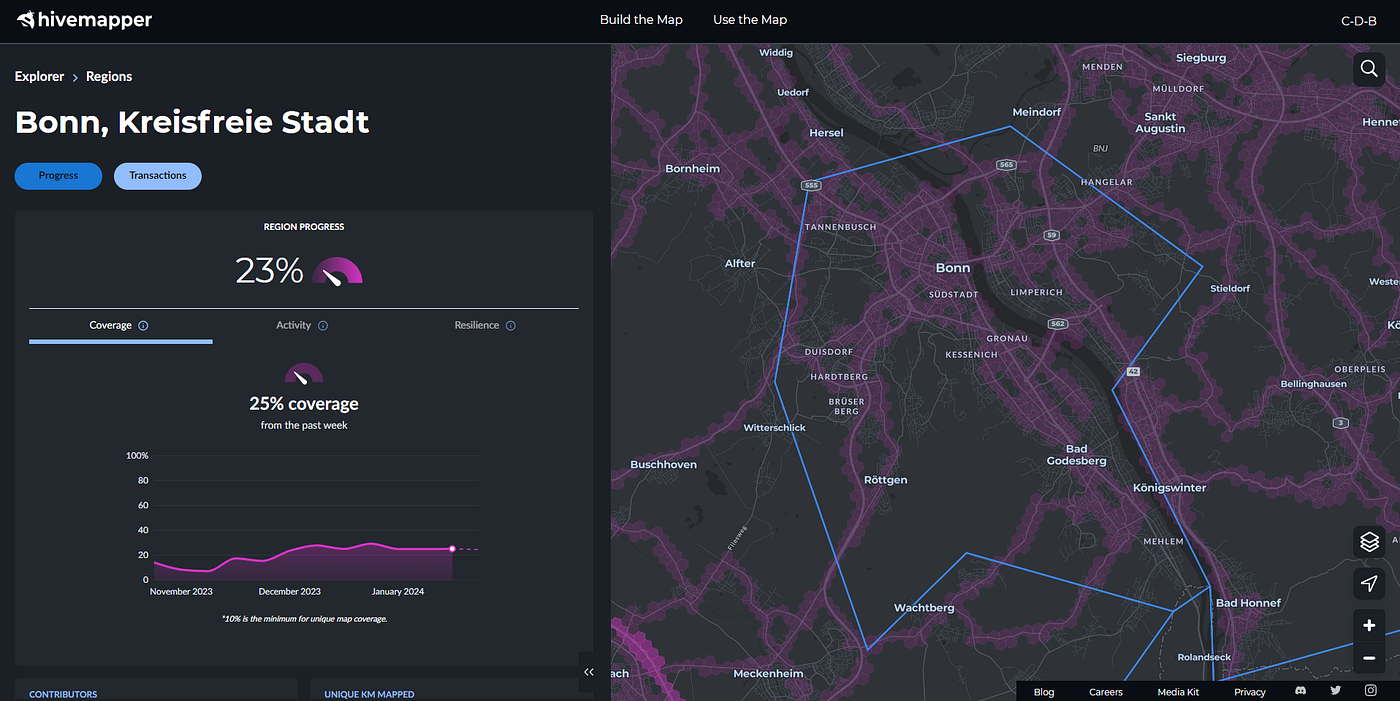1400x701 pixels.
Task: Open the Build the Map menu
Action: pyautogui.click(x=641, y=20)
